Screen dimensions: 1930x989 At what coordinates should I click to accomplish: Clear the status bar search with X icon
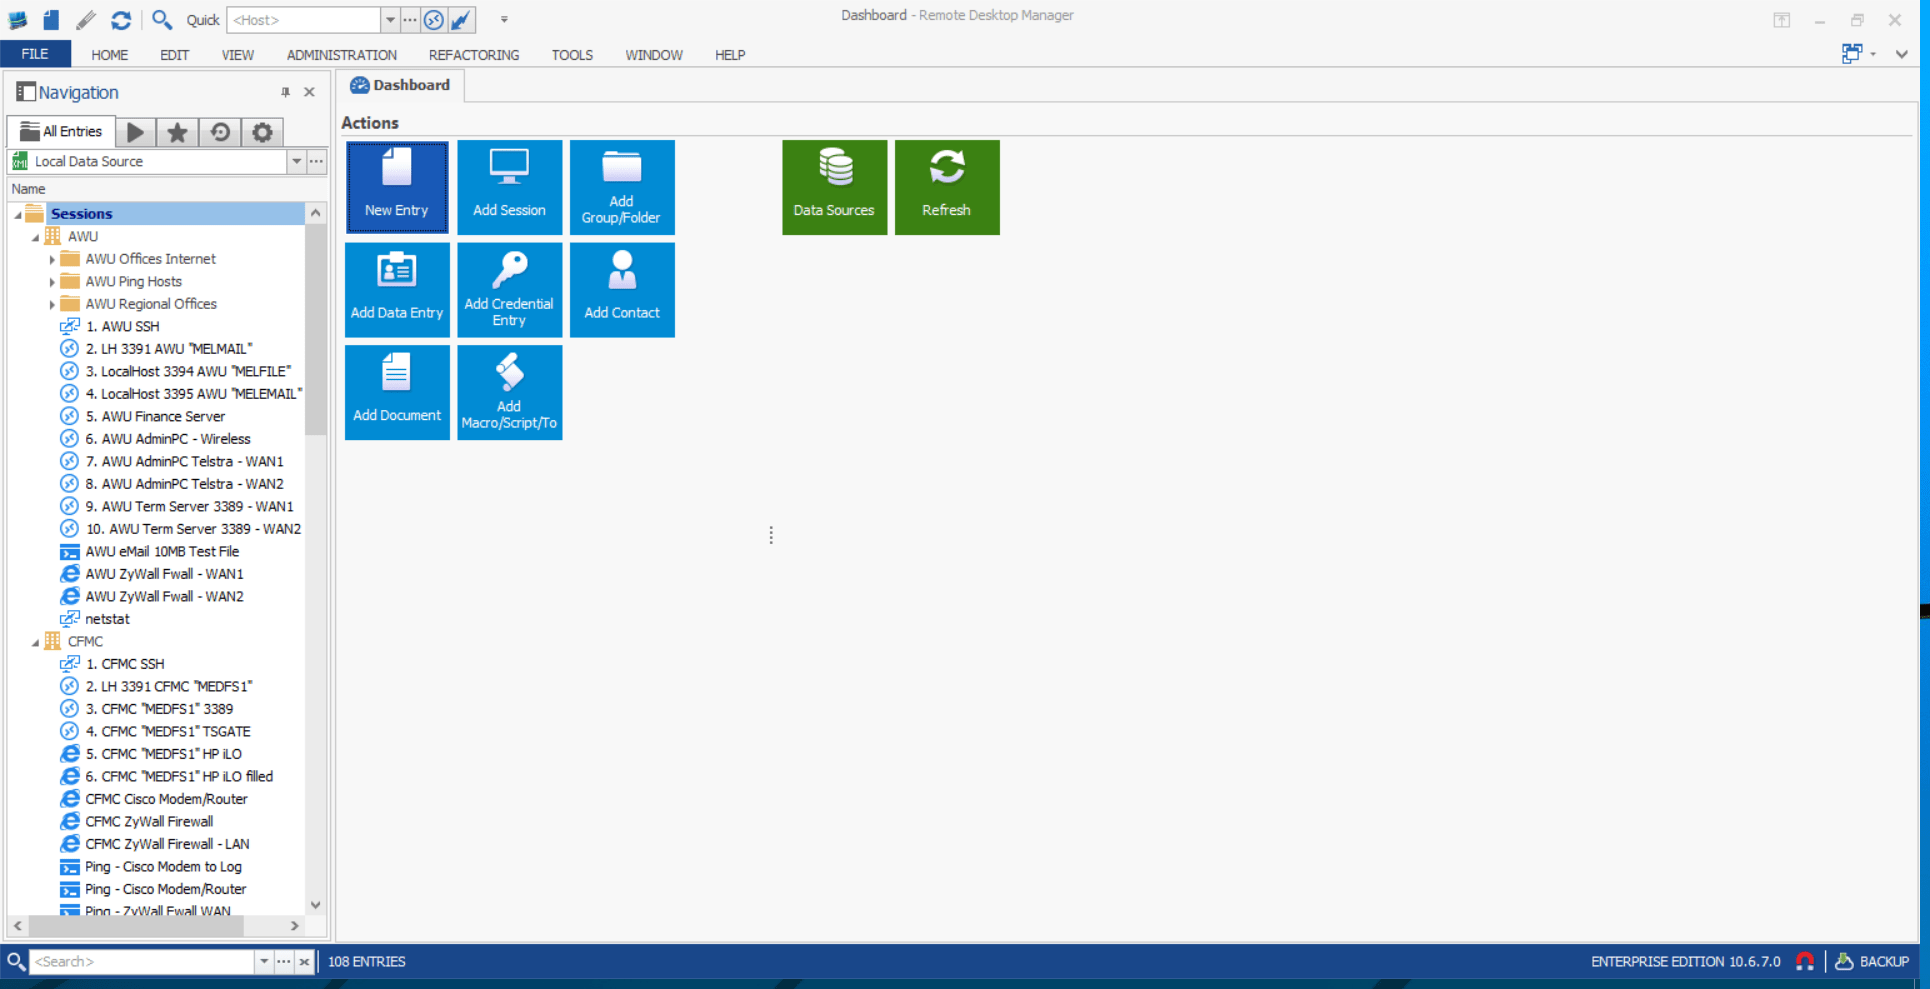click(x=304, y=962)
